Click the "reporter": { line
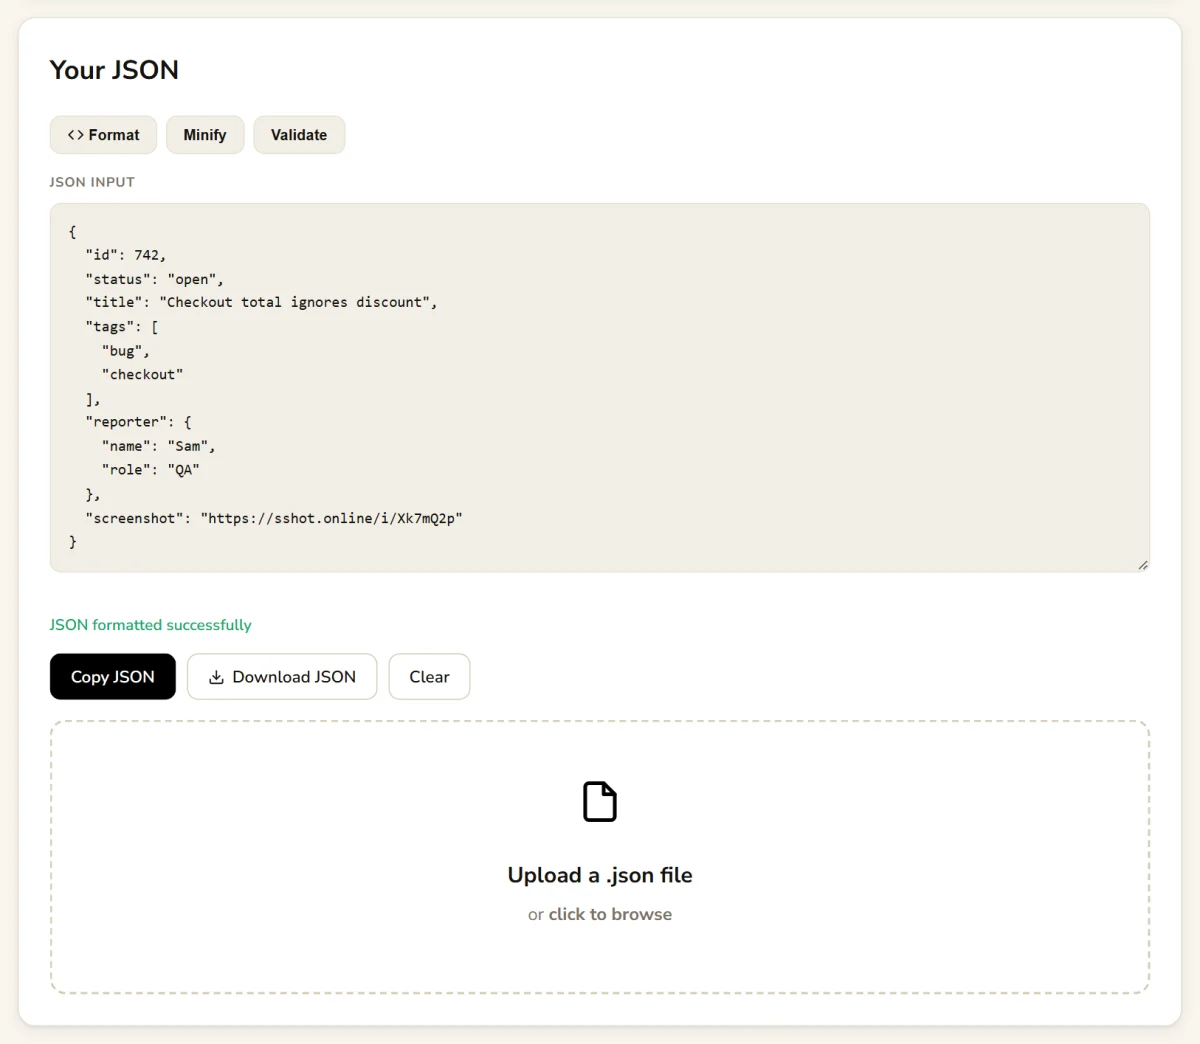 coord(138,422)
